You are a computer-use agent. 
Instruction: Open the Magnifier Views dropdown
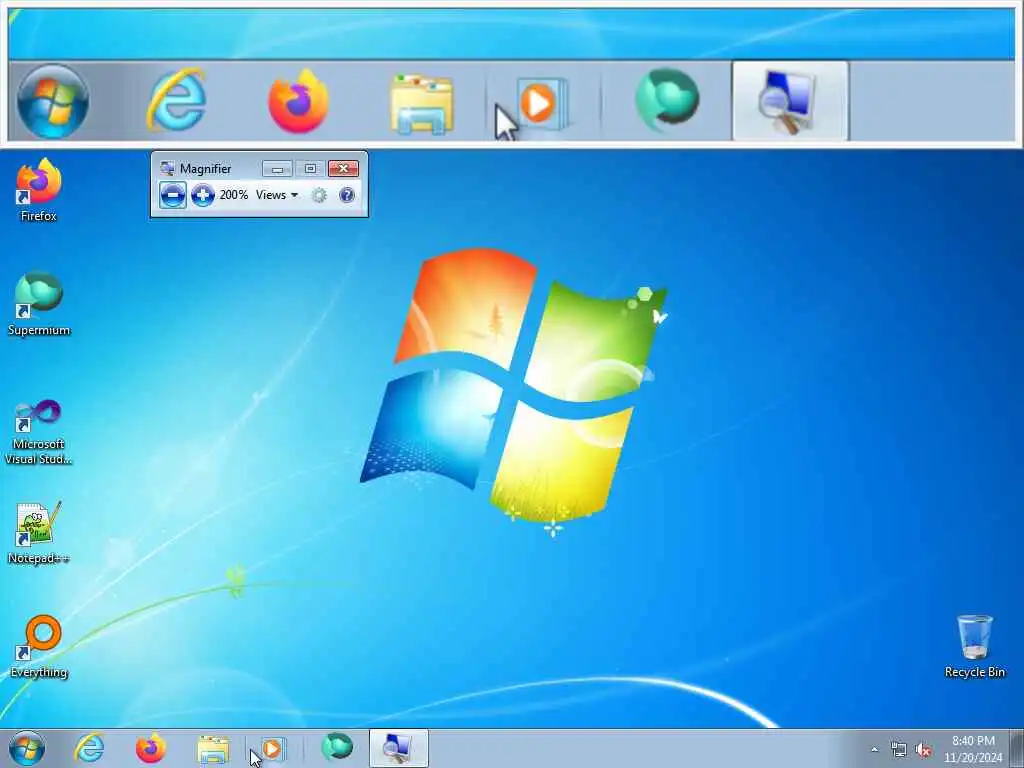coord(277,195)
